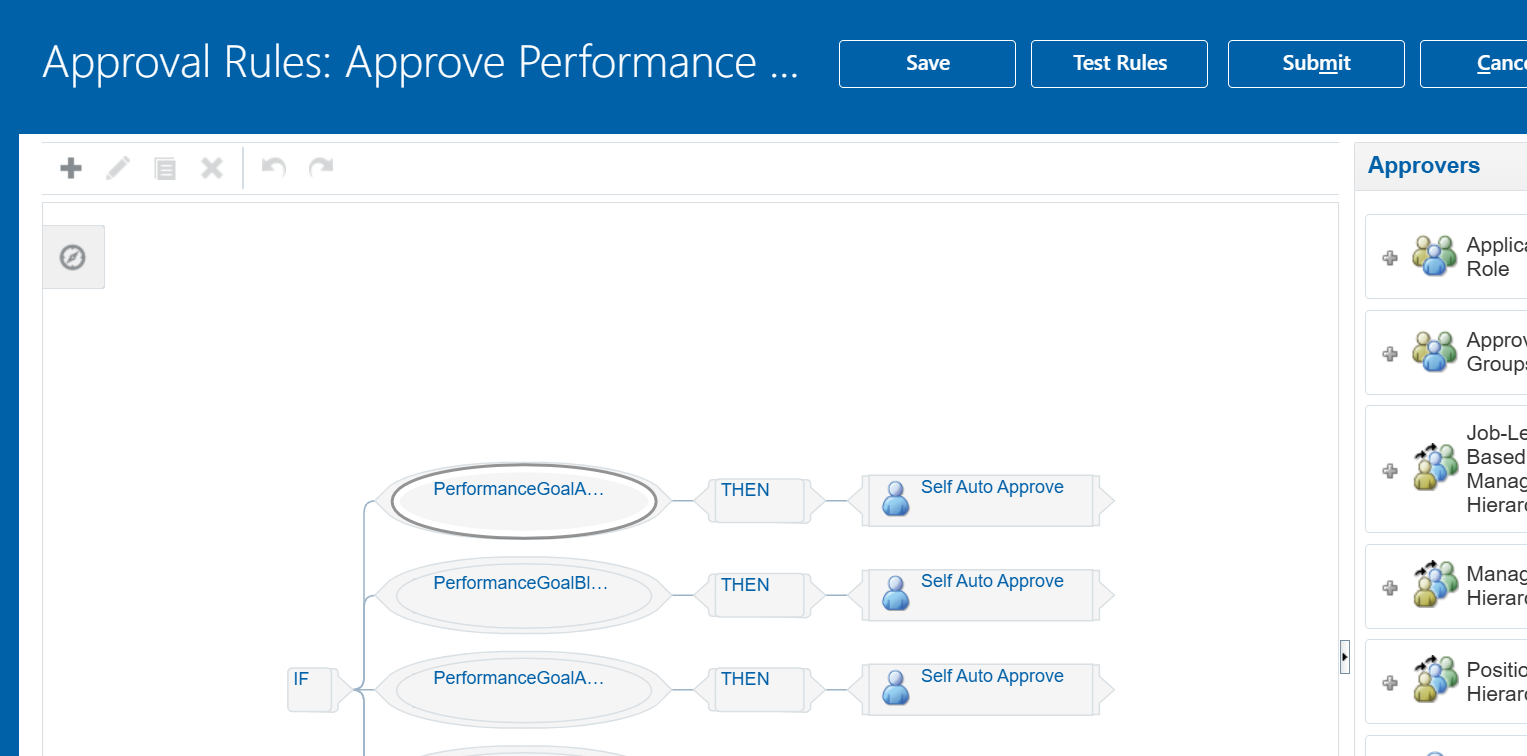Click the person icon in the PerformanceGoalBl… row
The height and width of the screenshot is (756, 1527).
(896, 592)
